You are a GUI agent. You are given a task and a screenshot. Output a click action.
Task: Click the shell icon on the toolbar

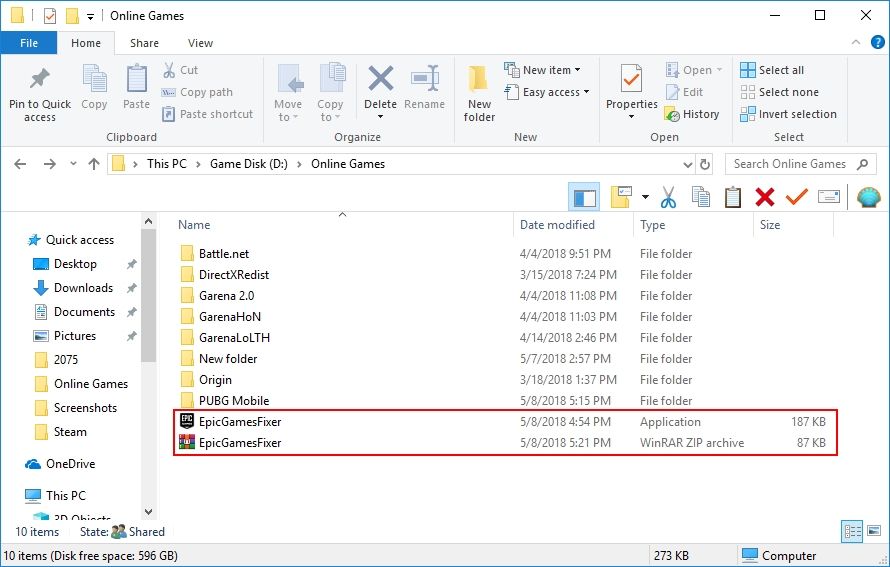868,197
